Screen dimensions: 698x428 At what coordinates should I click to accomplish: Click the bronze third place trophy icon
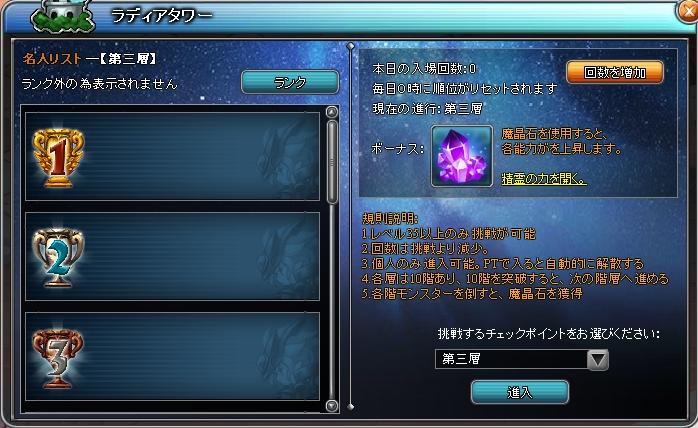tap(58, 359)
